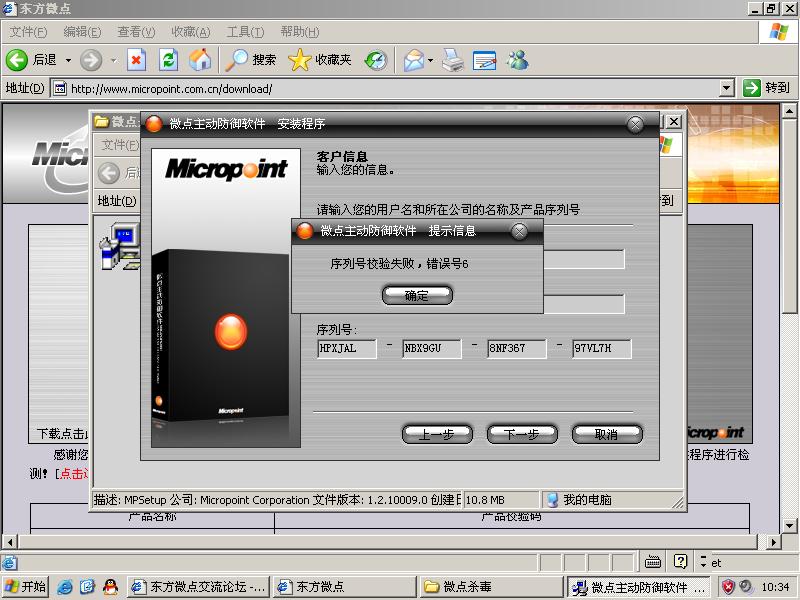Open the 收藏(A) menu
This screenshot has width=800, height=600.
pos(190,32)
